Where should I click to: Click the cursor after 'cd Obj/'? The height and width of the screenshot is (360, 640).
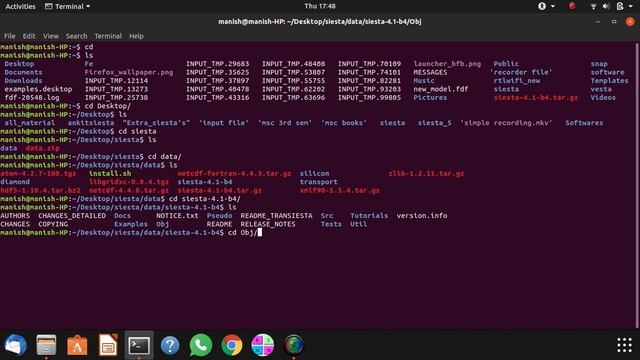pyautogui.click(x=260, y=233)
